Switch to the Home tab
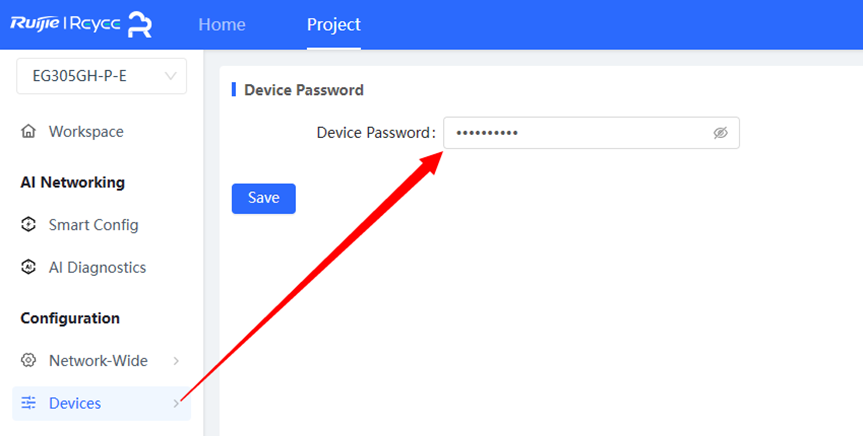 click(222, 24)
